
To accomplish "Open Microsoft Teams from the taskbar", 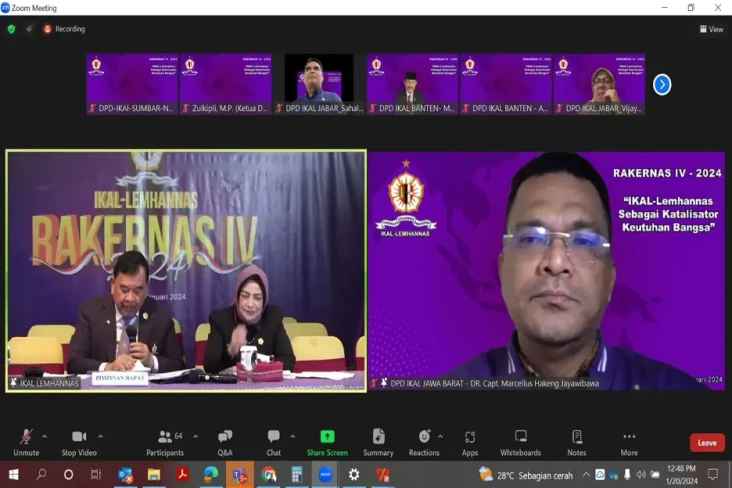I will coord(240,475).
